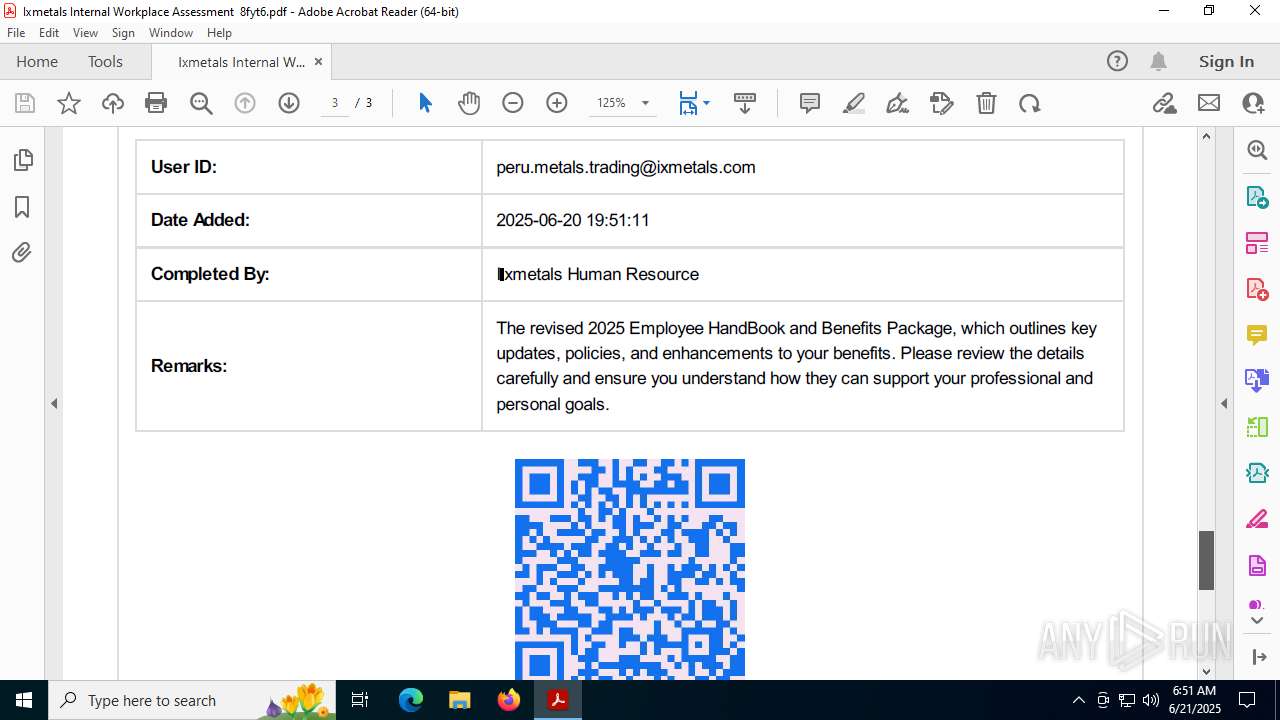Screen dimensions: 1280x720
Task: Open the Compress PDF tool in right pane
Action: [1257, 473]
